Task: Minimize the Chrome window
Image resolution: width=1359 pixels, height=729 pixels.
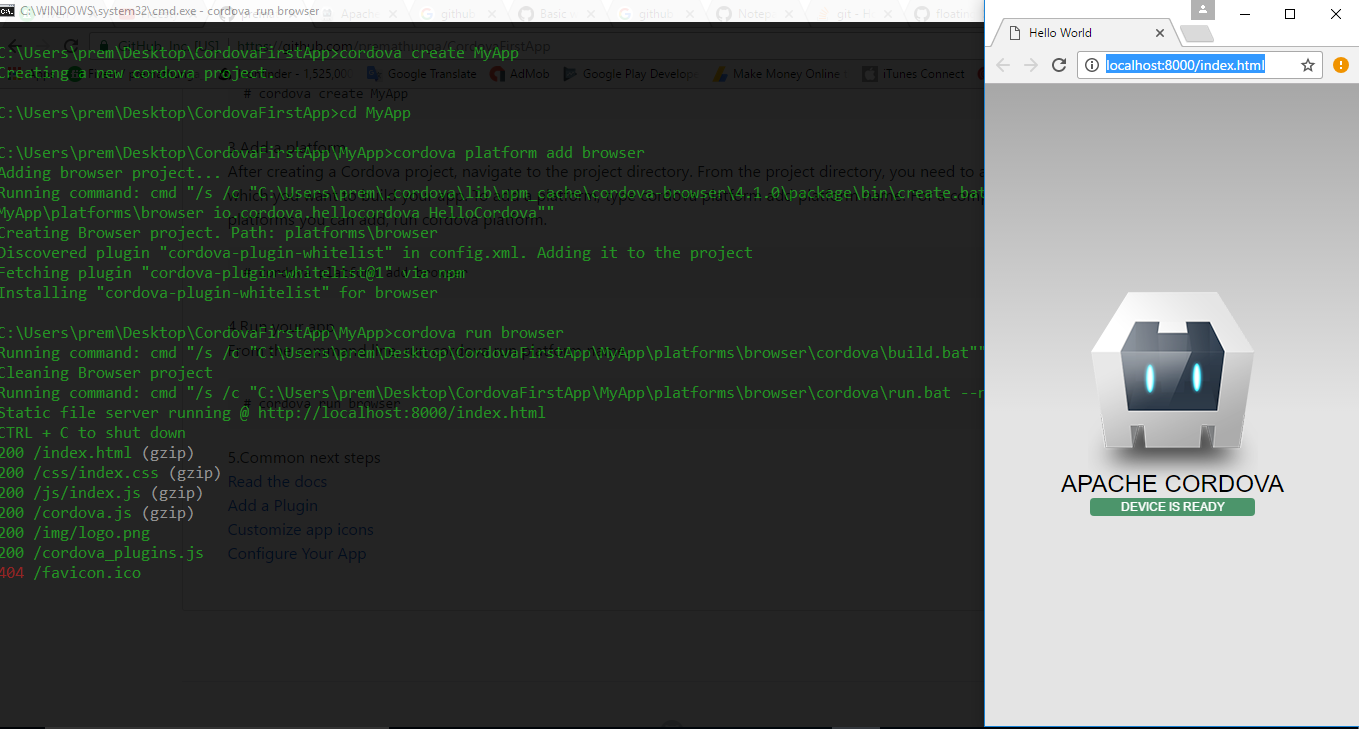Action: click(x=1245, y=14)
